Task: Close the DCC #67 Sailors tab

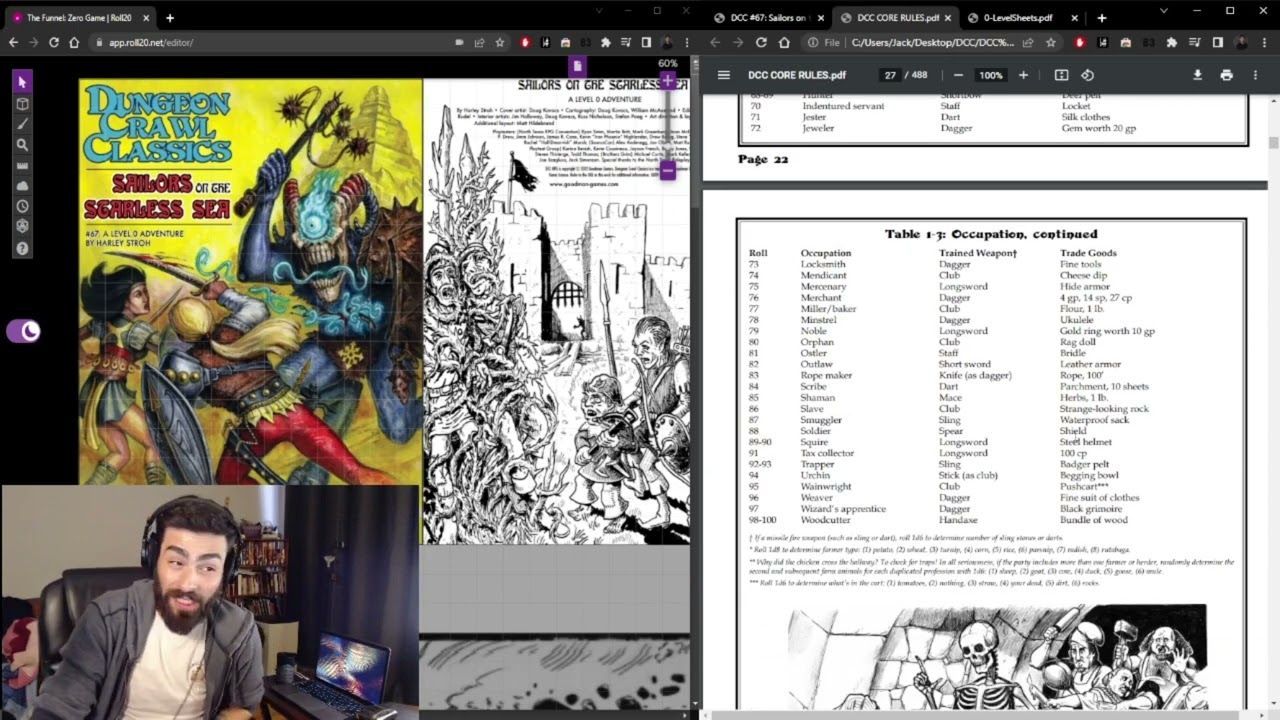Action: point(820,18)
